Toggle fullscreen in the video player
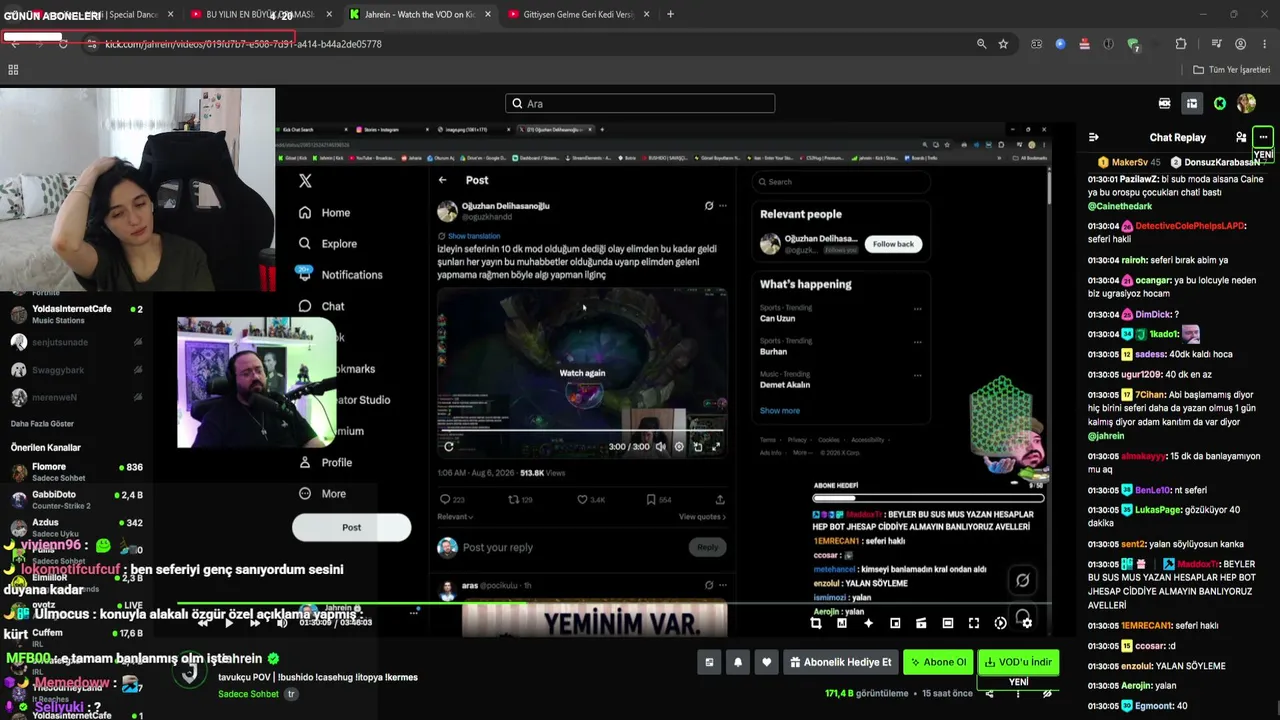 click(x=974, y=623)
